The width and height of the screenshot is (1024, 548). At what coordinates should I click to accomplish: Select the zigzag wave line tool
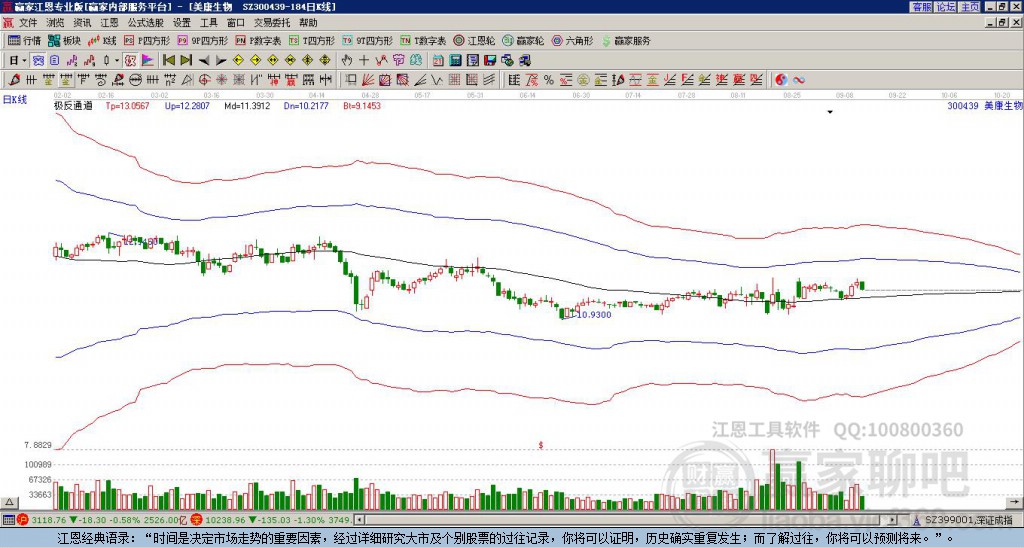pos(435,80)
